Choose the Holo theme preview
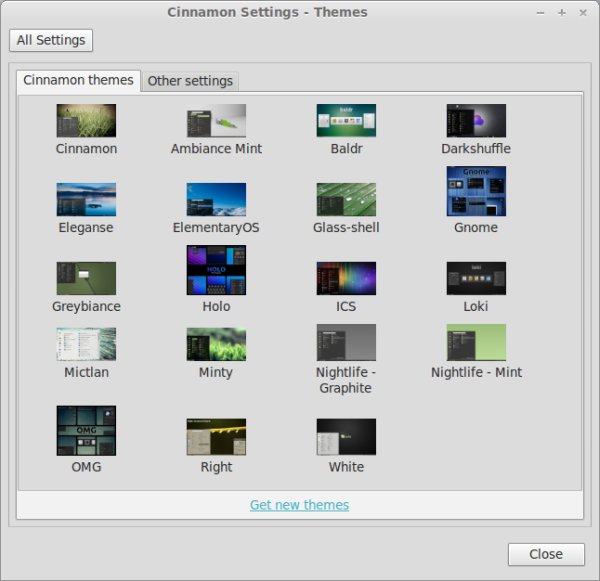The height and width of the screenshot is (581, 600). (216, 270)
